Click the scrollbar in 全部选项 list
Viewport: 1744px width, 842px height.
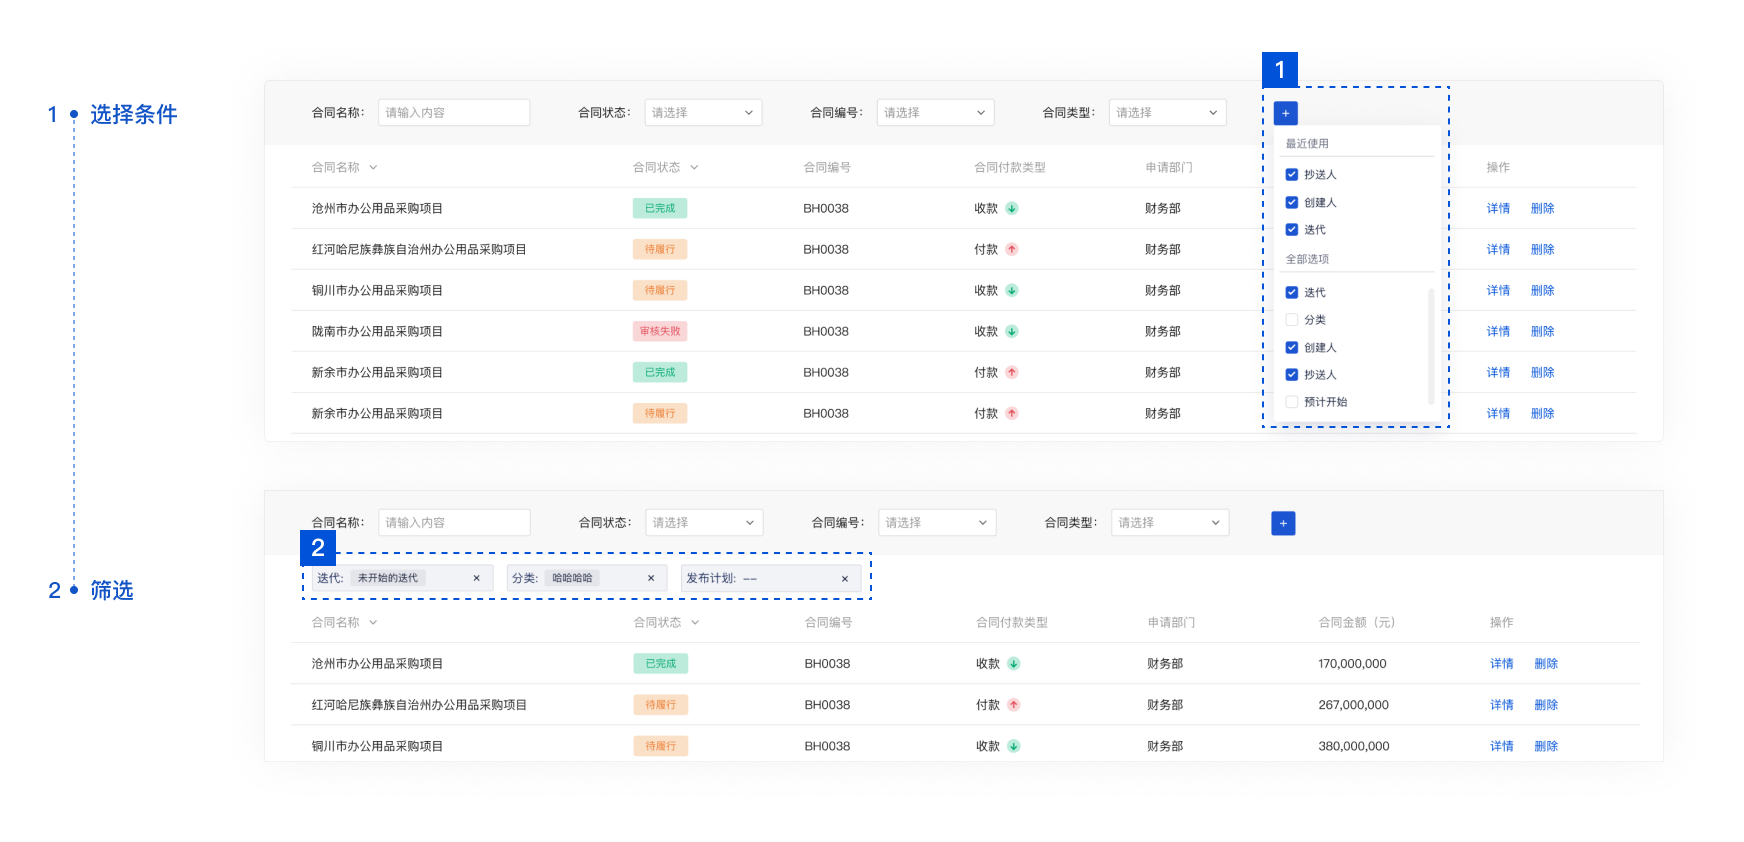[x=1431, y=346]
